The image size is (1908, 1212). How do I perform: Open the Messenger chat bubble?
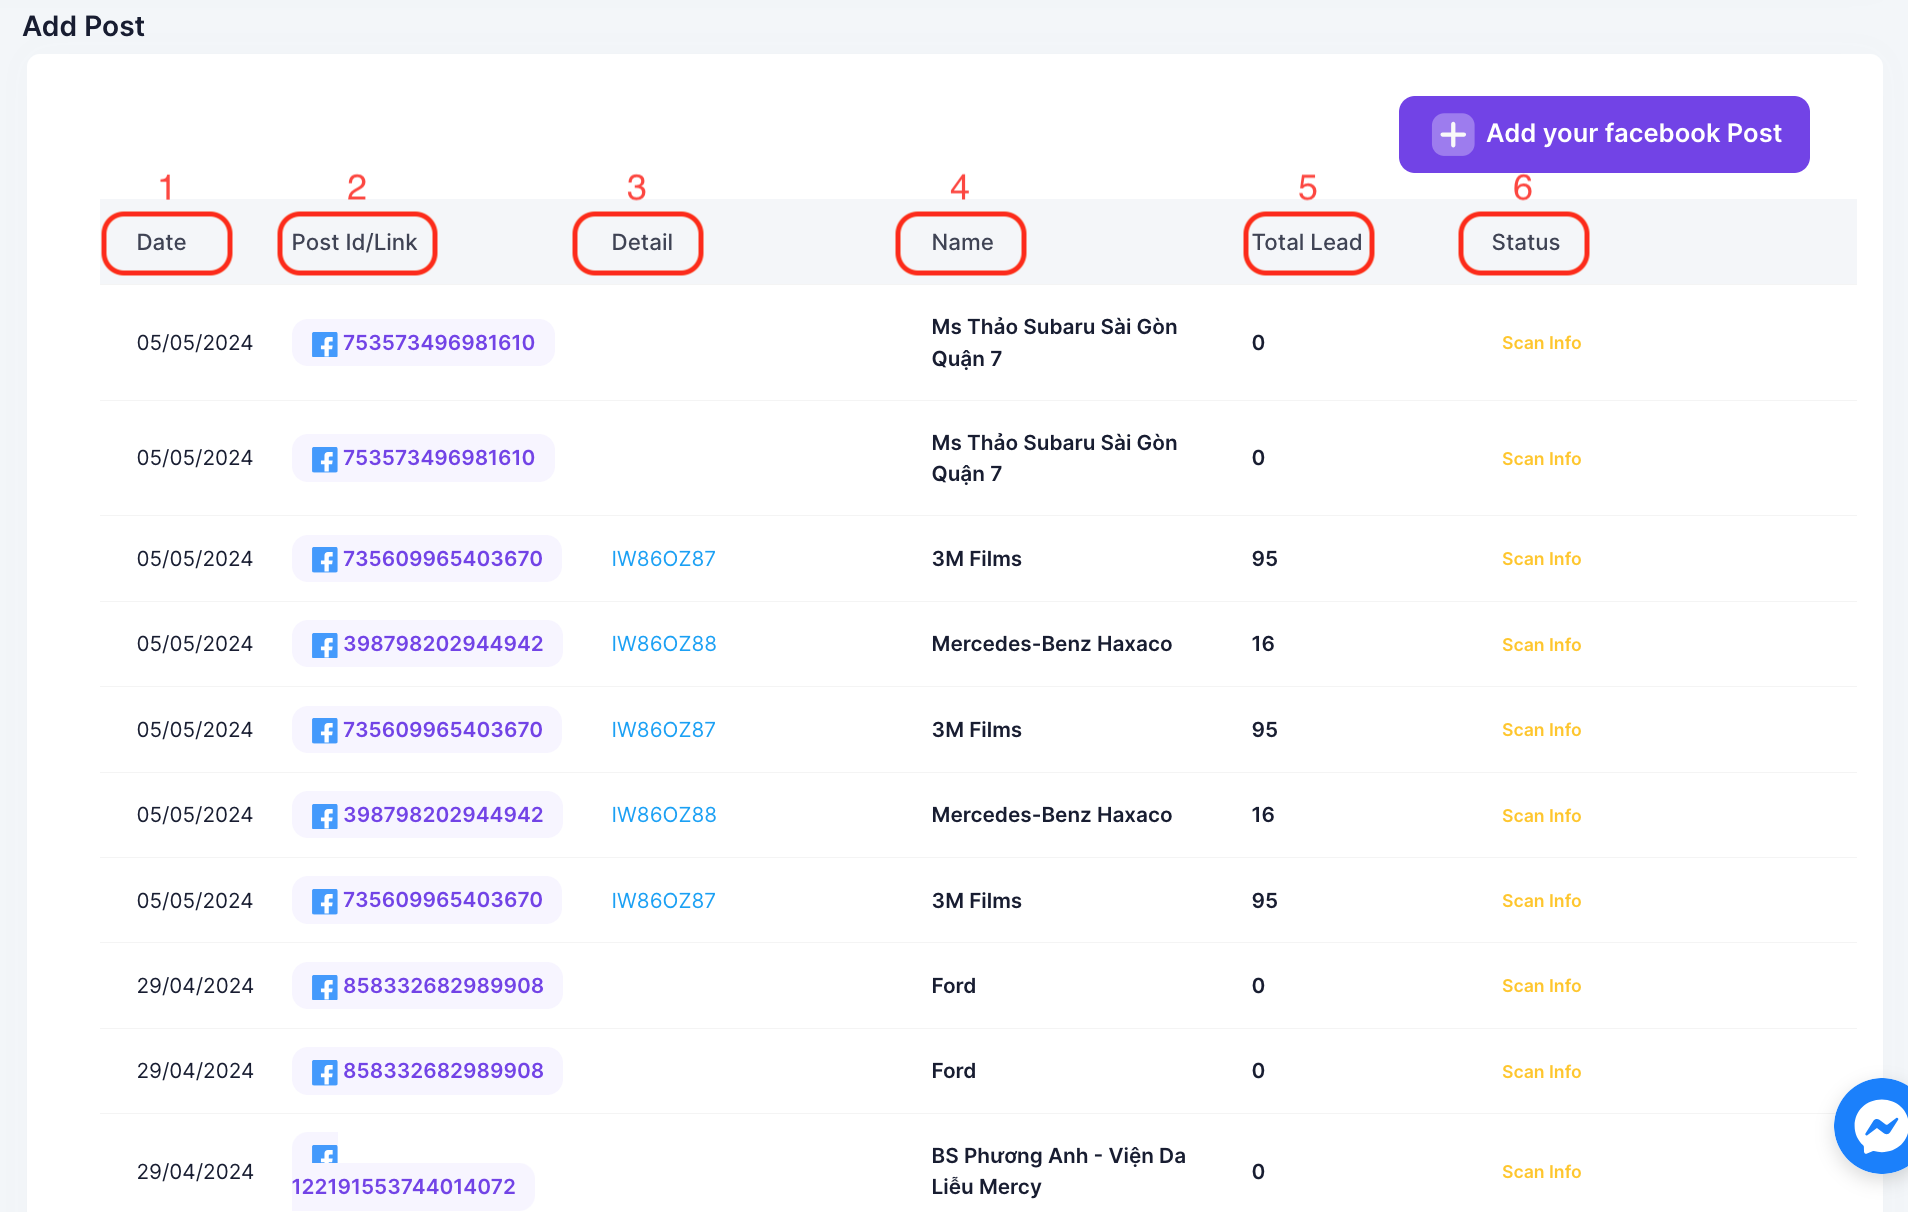click(1878, 1127)
